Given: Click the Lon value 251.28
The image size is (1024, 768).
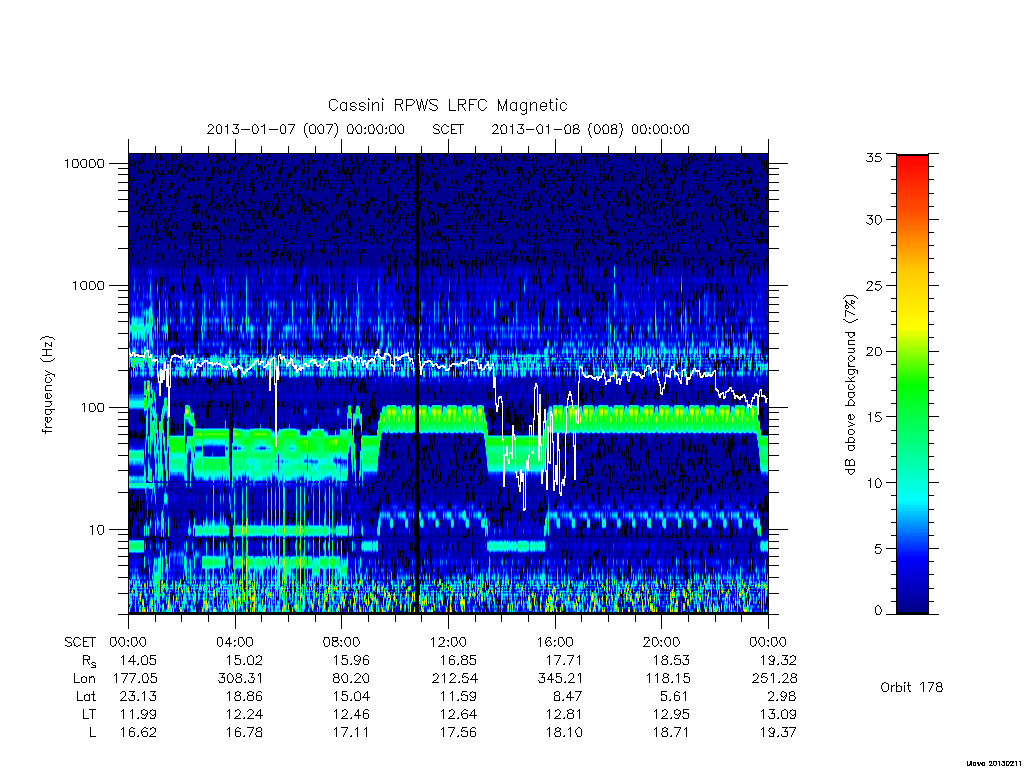Looking at the screenshot, I should (x=775, y=679).
